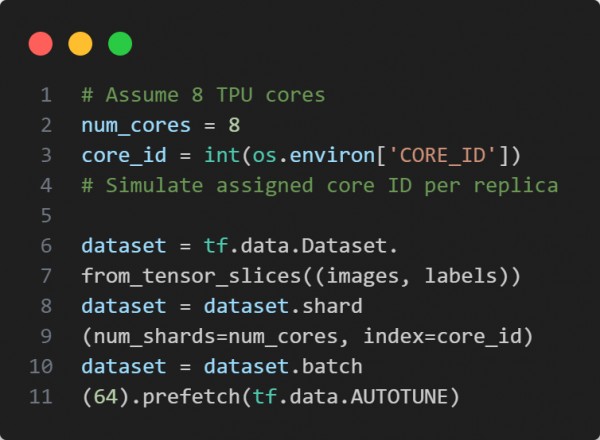Viewport: 600px width, 440px height.
Task: Click the core_id variable on line 3
Action: [x=124, y=156]
